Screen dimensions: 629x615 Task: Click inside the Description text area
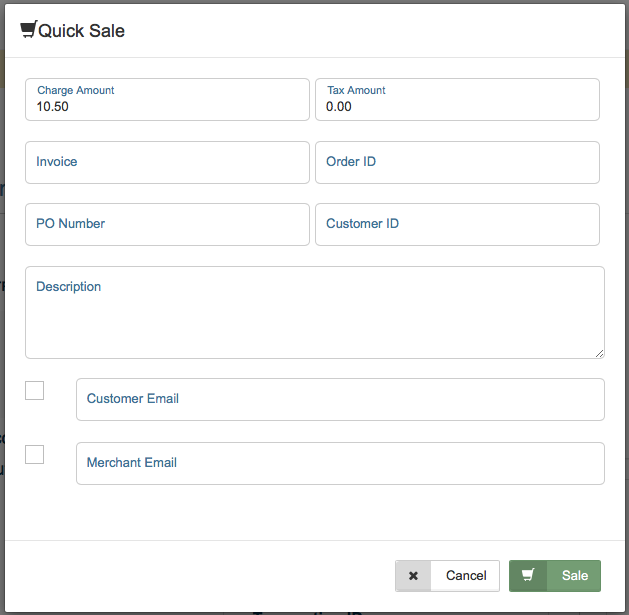coord(314,320)
